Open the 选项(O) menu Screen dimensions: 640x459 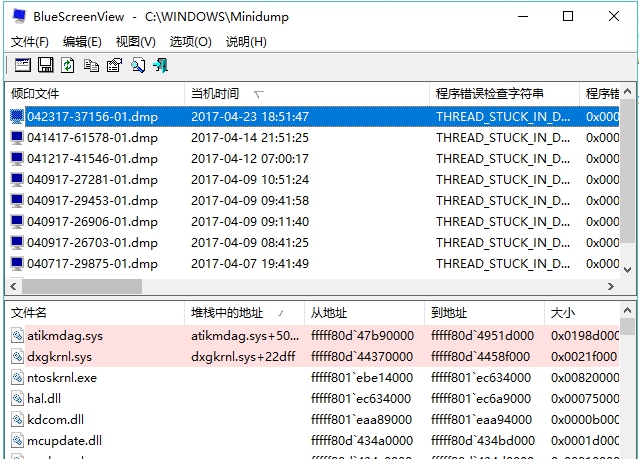(190, 42)
